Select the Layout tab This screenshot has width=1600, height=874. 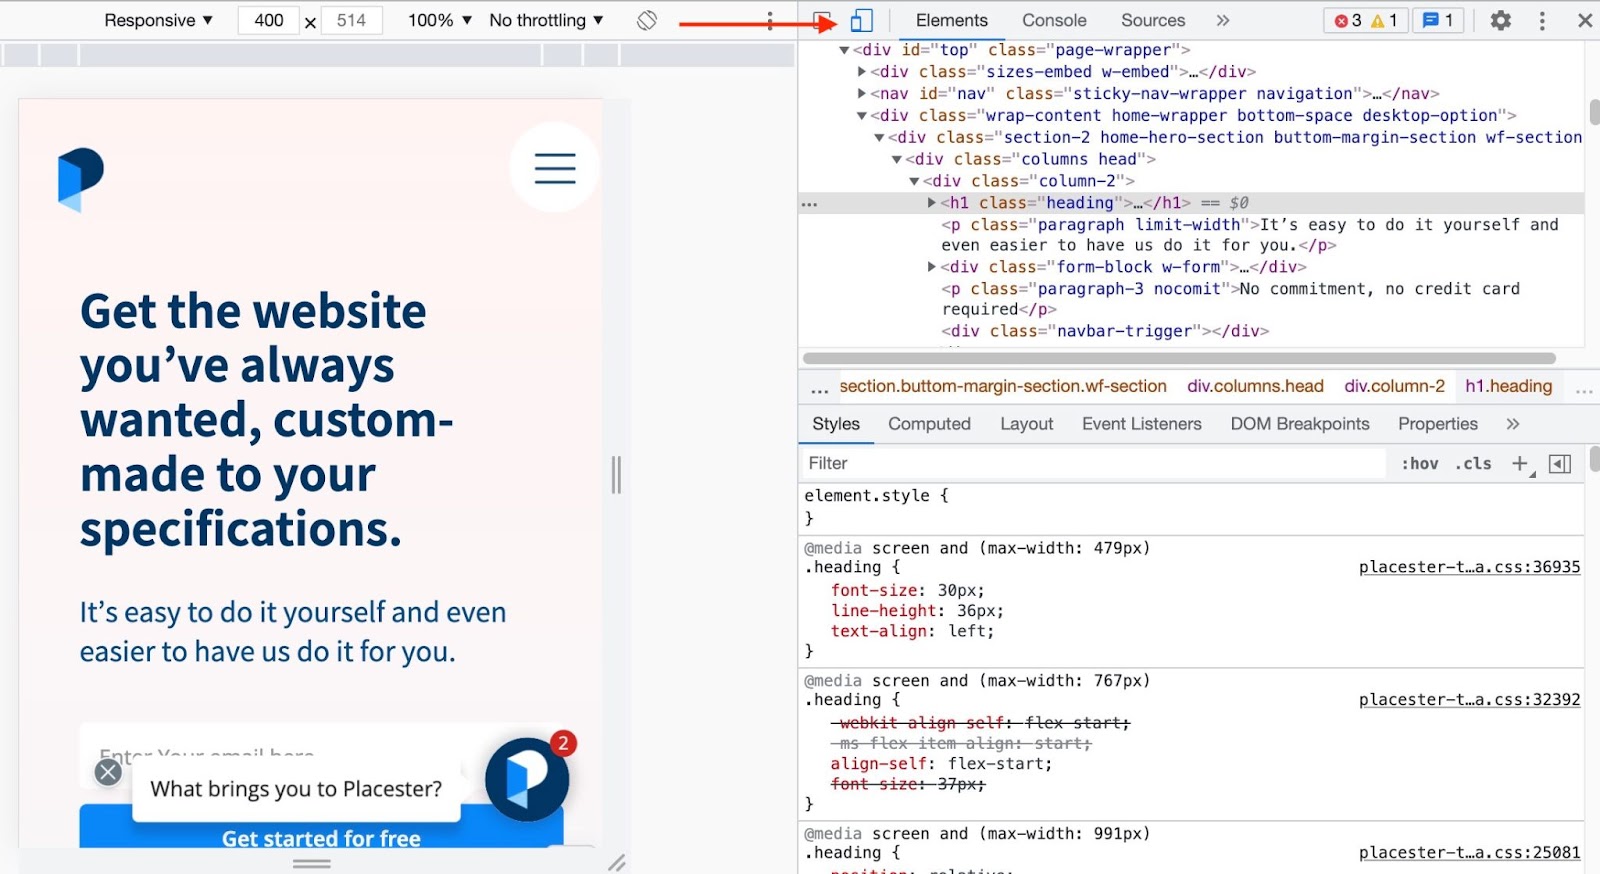click(x=1026, y=424)
